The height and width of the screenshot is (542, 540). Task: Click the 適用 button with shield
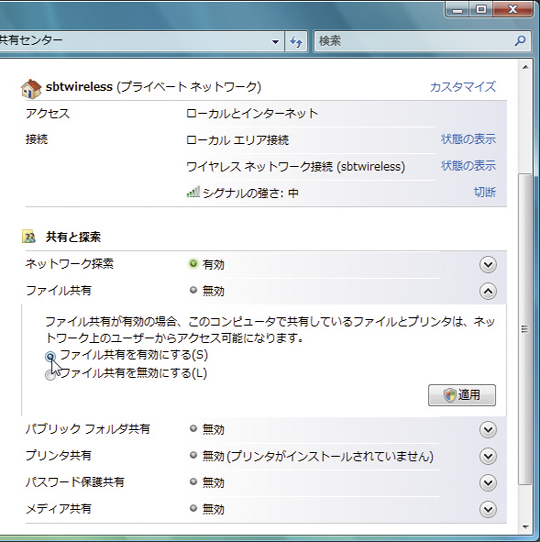coord(462,395)
